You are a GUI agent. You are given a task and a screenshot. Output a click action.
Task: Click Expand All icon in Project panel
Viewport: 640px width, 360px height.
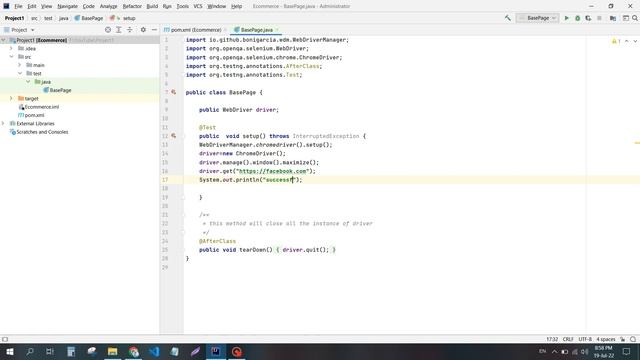pos(119,30)
